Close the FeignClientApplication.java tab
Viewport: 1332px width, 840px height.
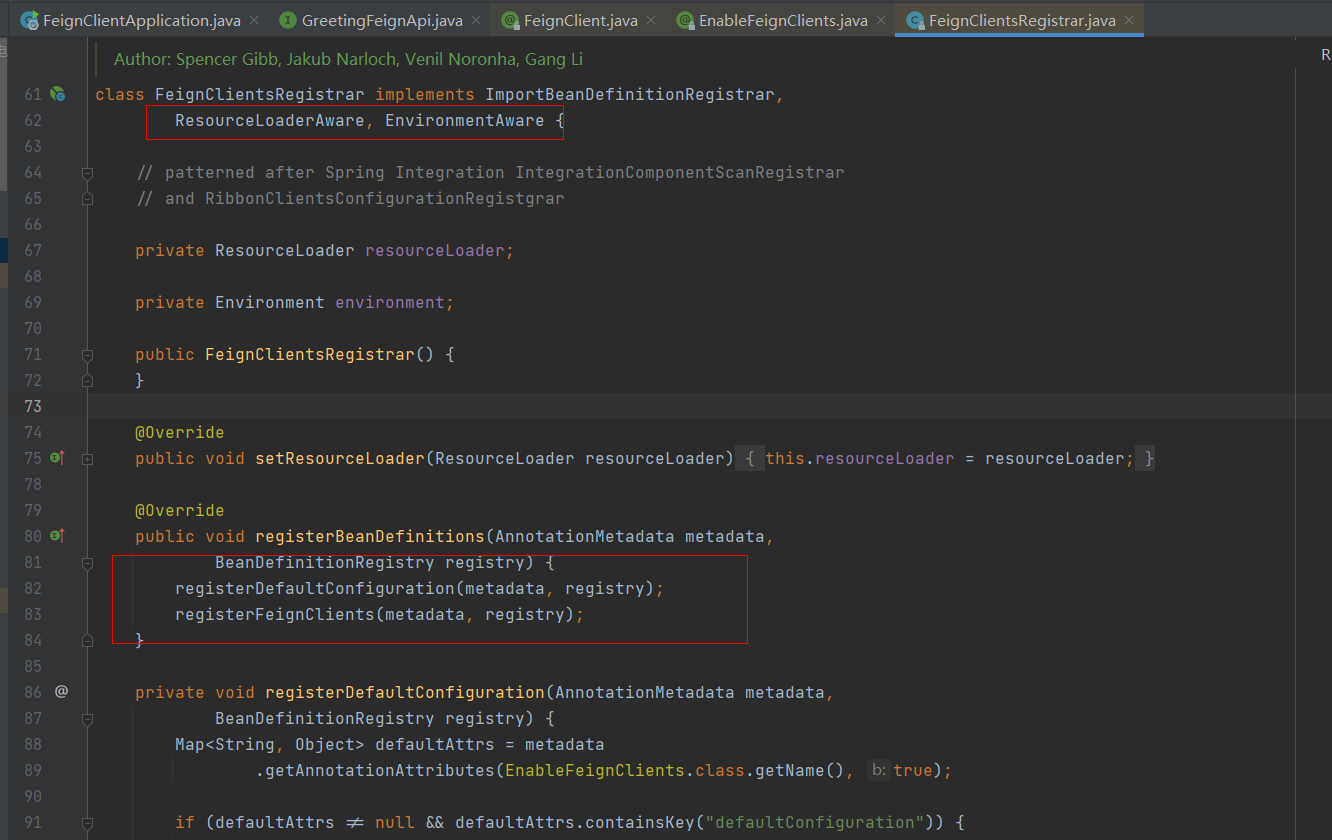[x=253, y=20]
